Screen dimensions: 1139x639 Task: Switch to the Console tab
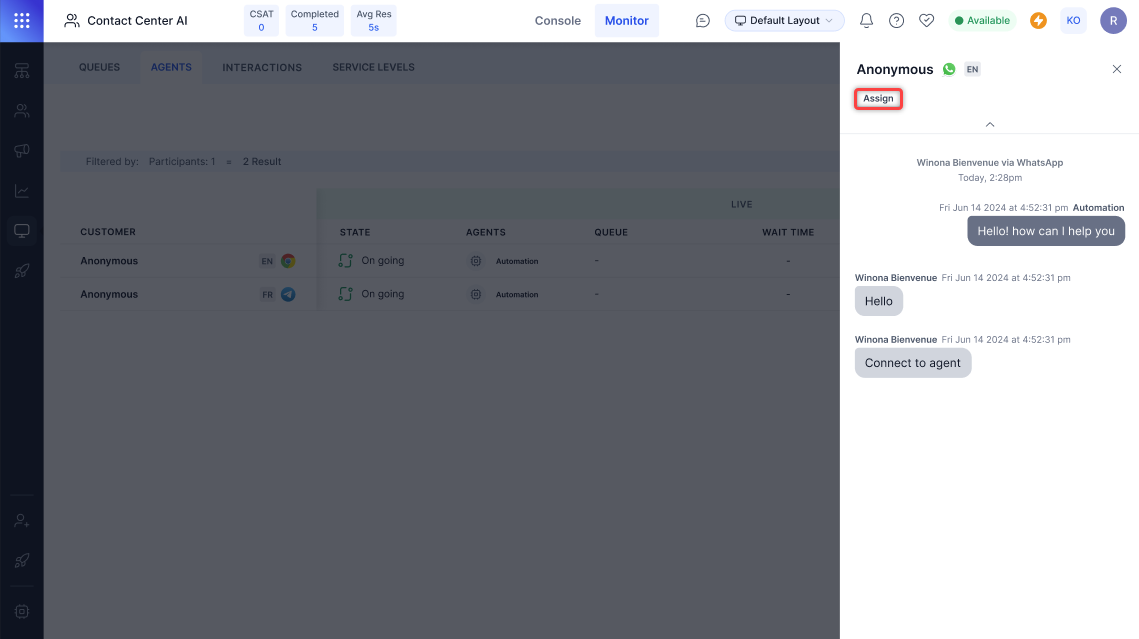click(558, 21)
